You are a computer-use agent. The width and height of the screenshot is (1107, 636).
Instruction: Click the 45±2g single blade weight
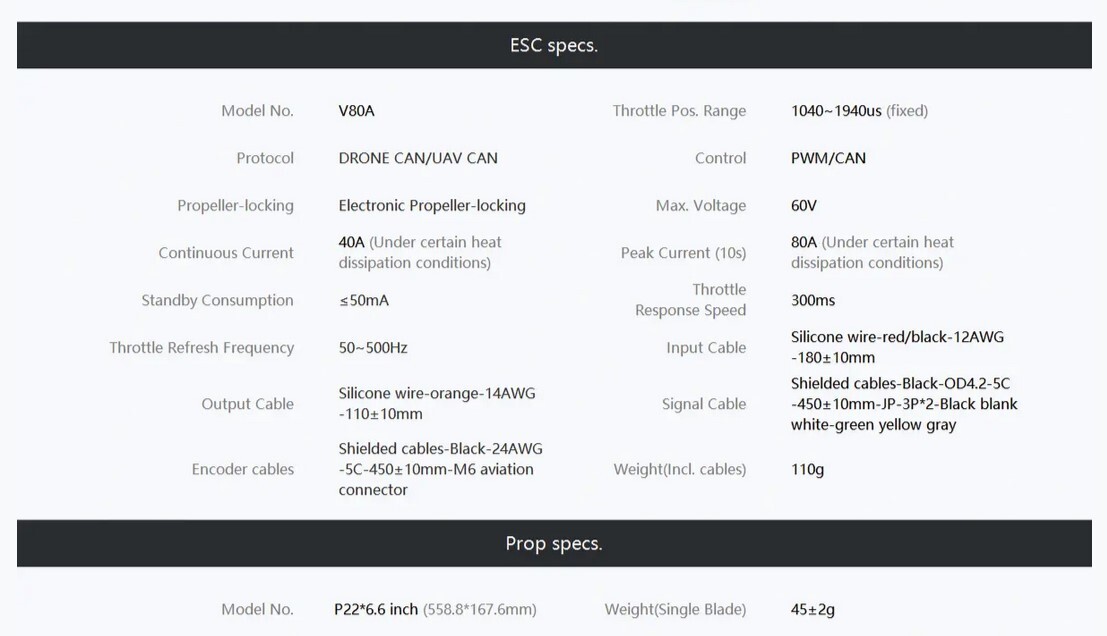coord(813,609)
